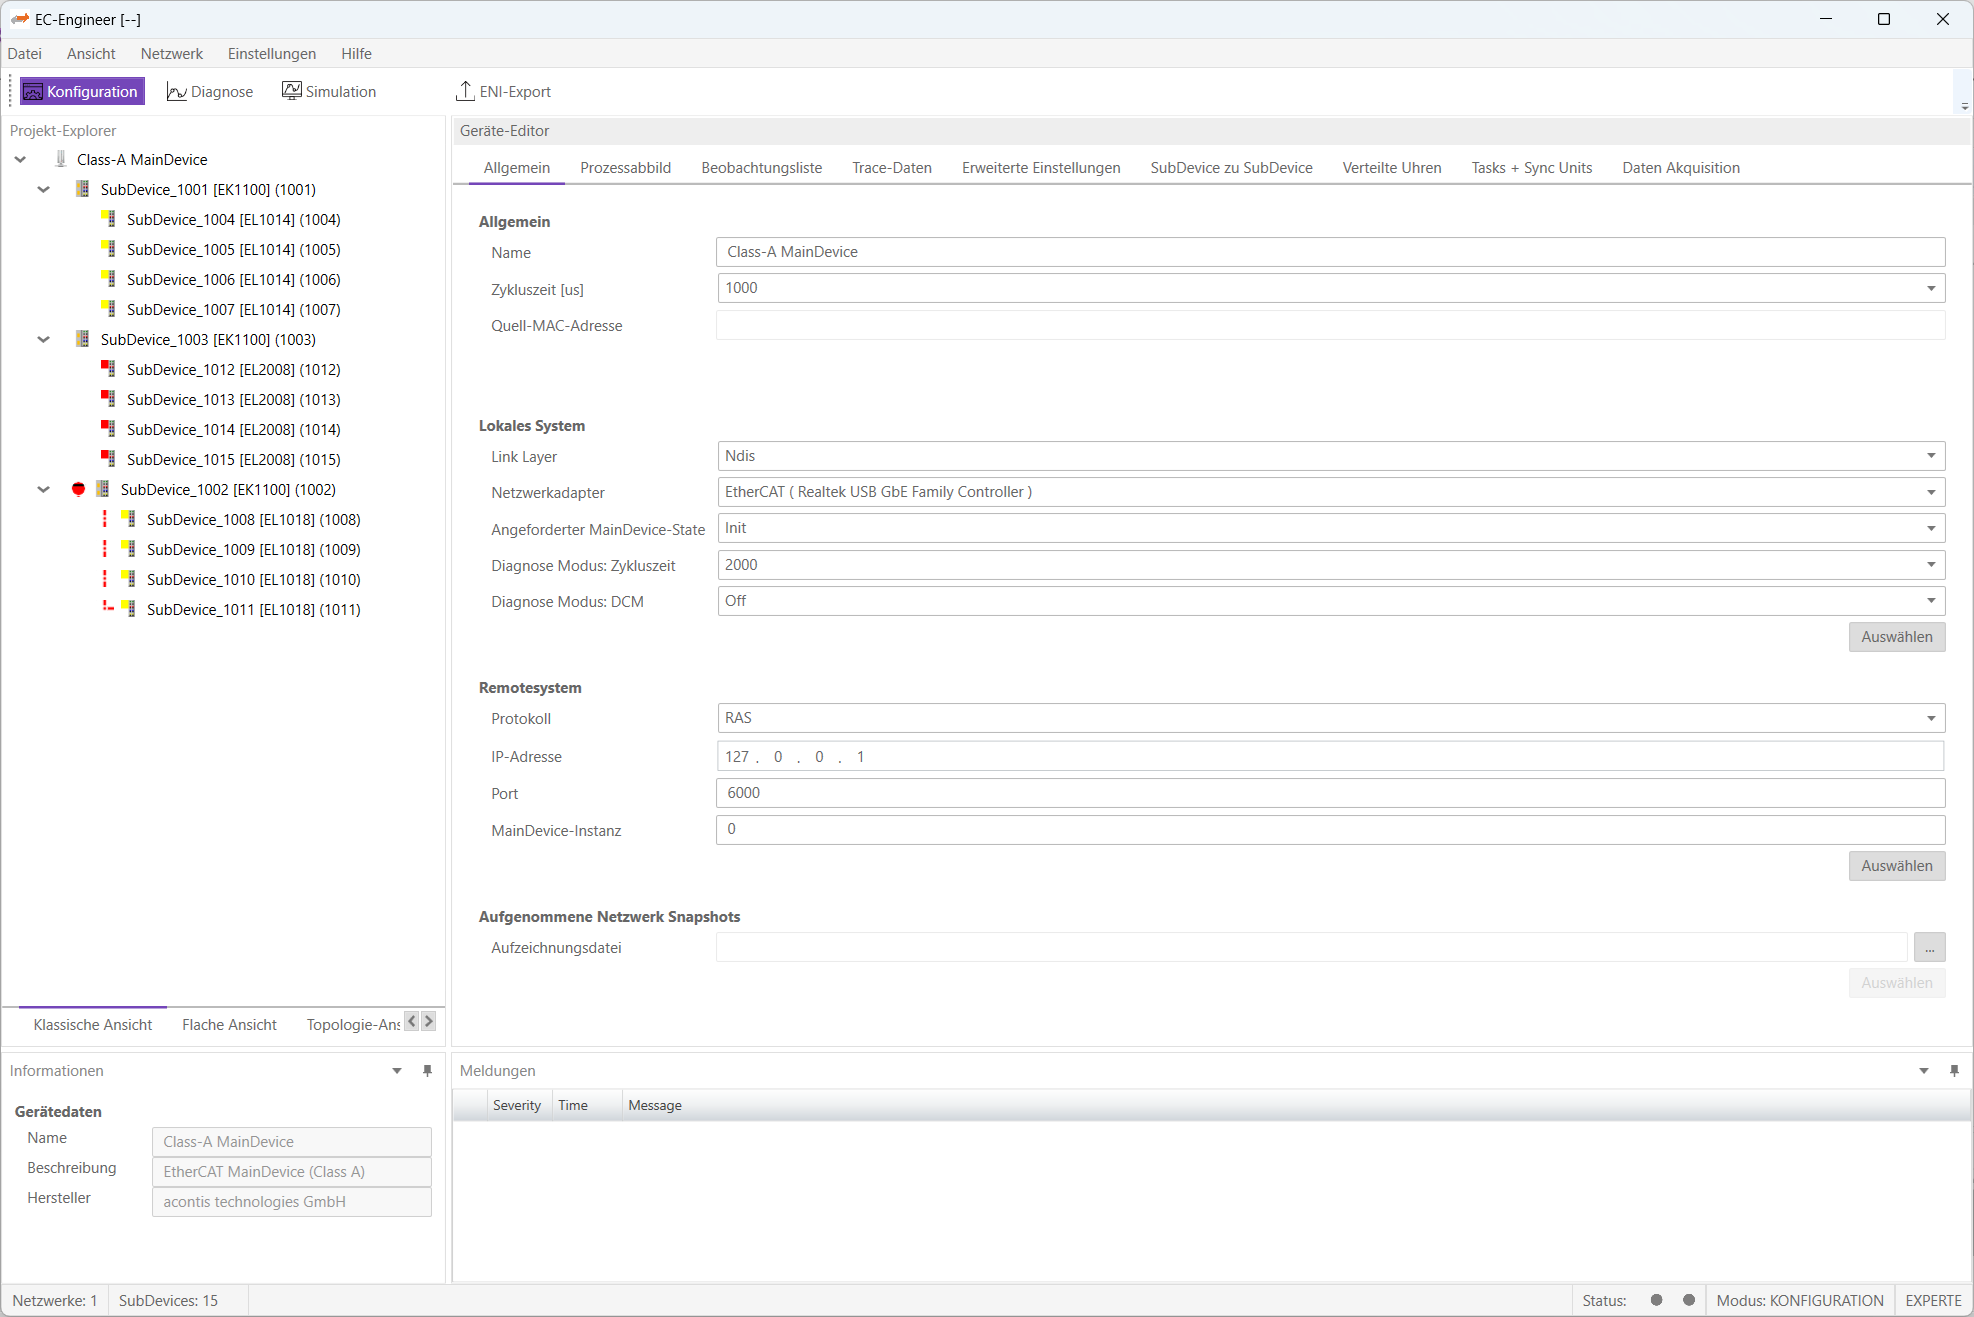Open the Netzwerkadapter dropdown
The height and width of the screenshot is (1317, 1974).
tap(1931, 492)
